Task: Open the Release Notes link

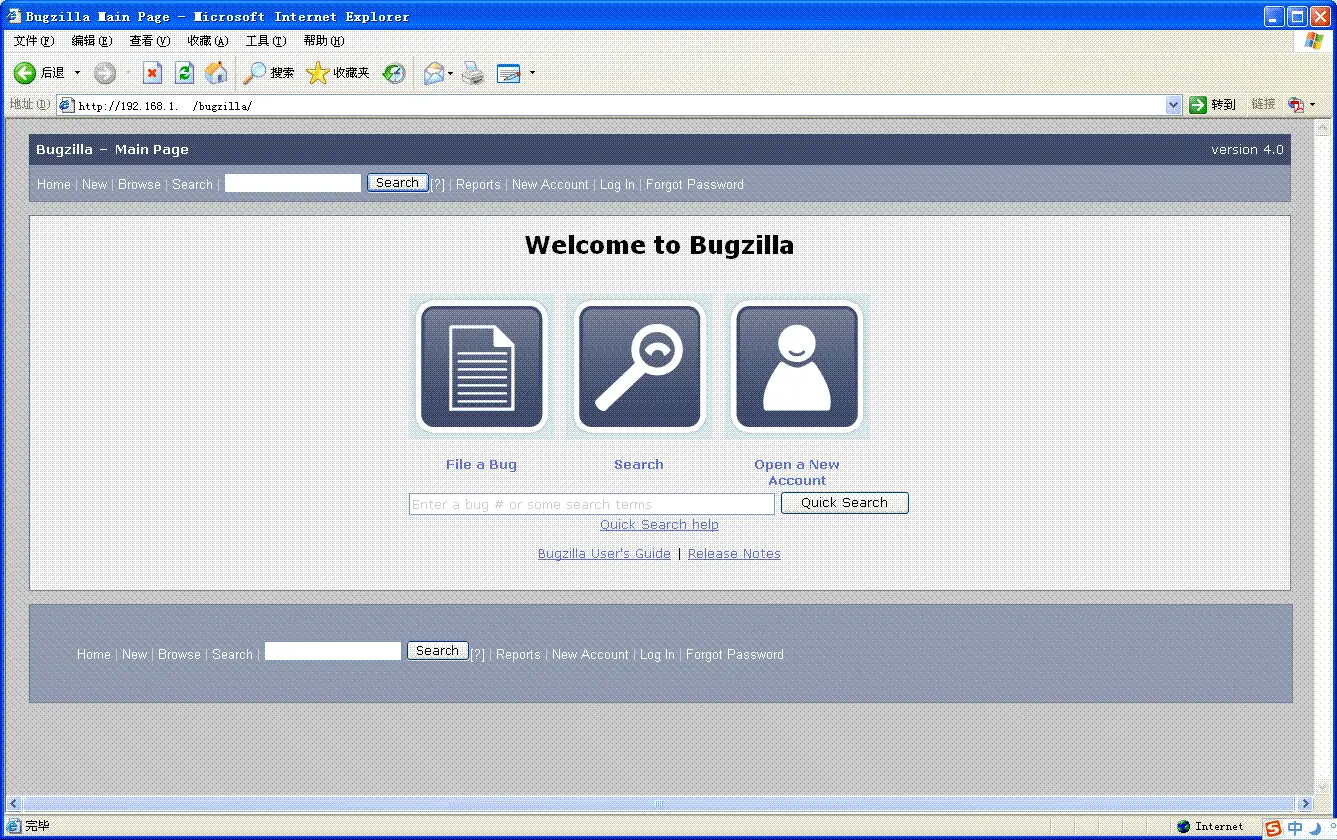Action: click(734, 554)
